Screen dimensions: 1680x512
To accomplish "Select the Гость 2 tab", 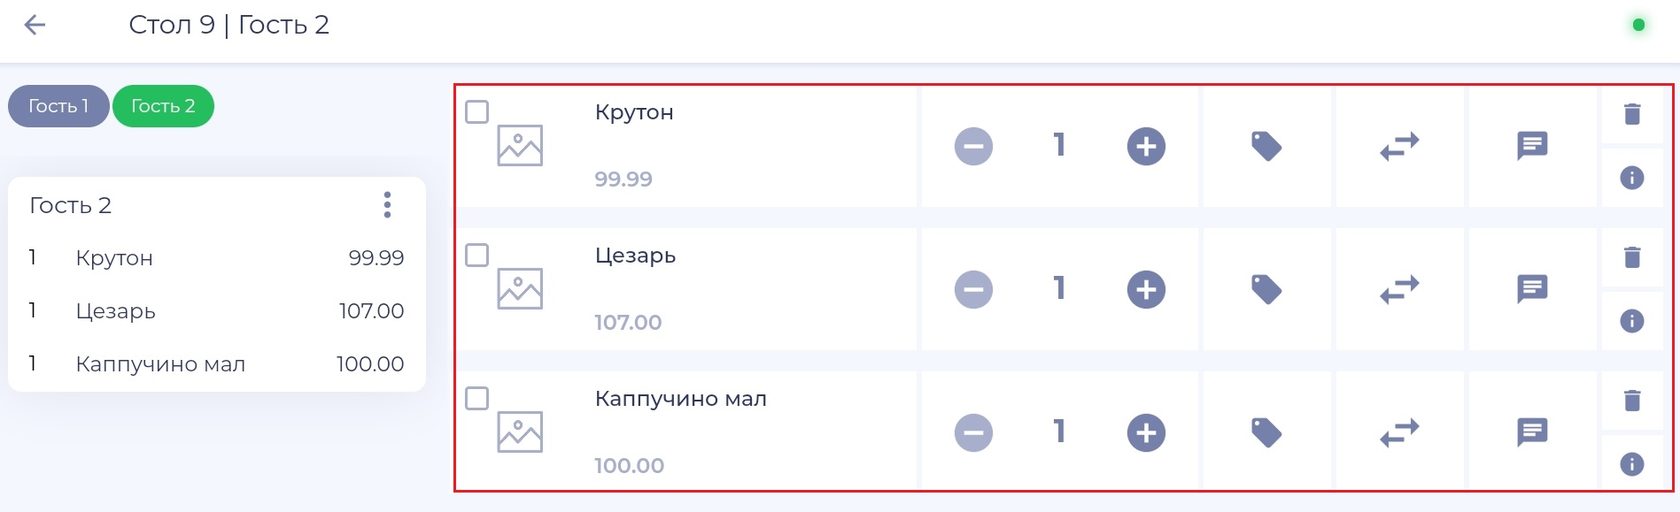I will pyautogui.click(x=163, y=106).
